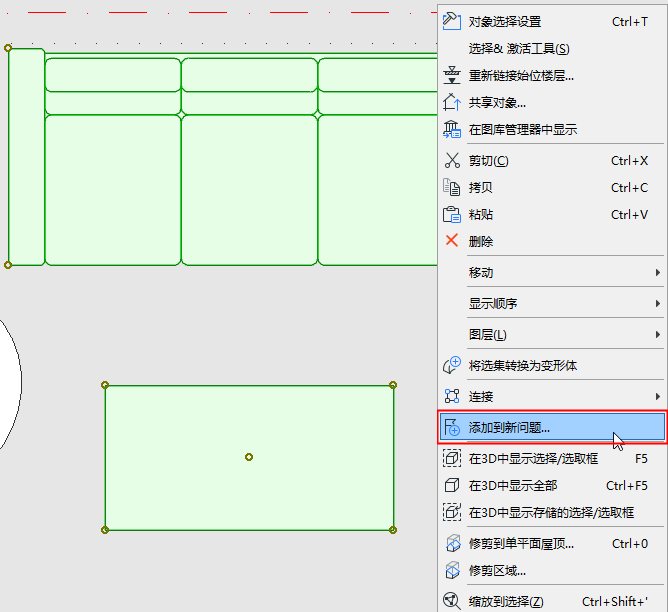The height and width of the screenshot is (612, 668).
Task: Click the table's bottom-right corner node
Action: (x=393, y=530)
